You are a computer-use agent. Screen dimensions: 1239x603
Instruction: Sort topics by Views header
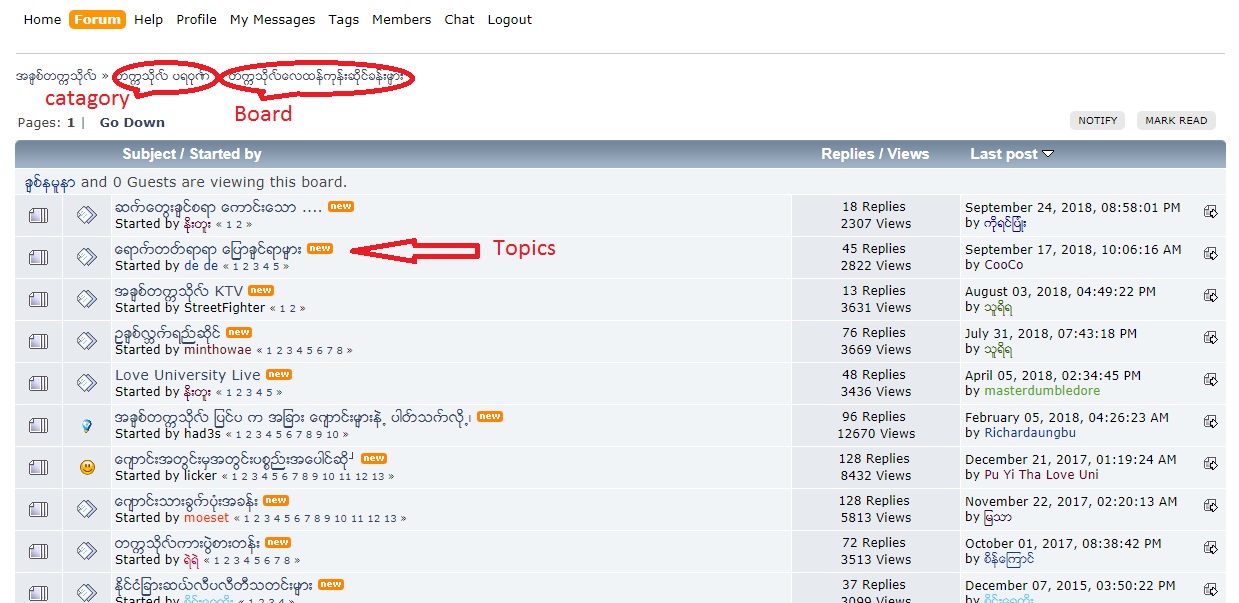910,154
